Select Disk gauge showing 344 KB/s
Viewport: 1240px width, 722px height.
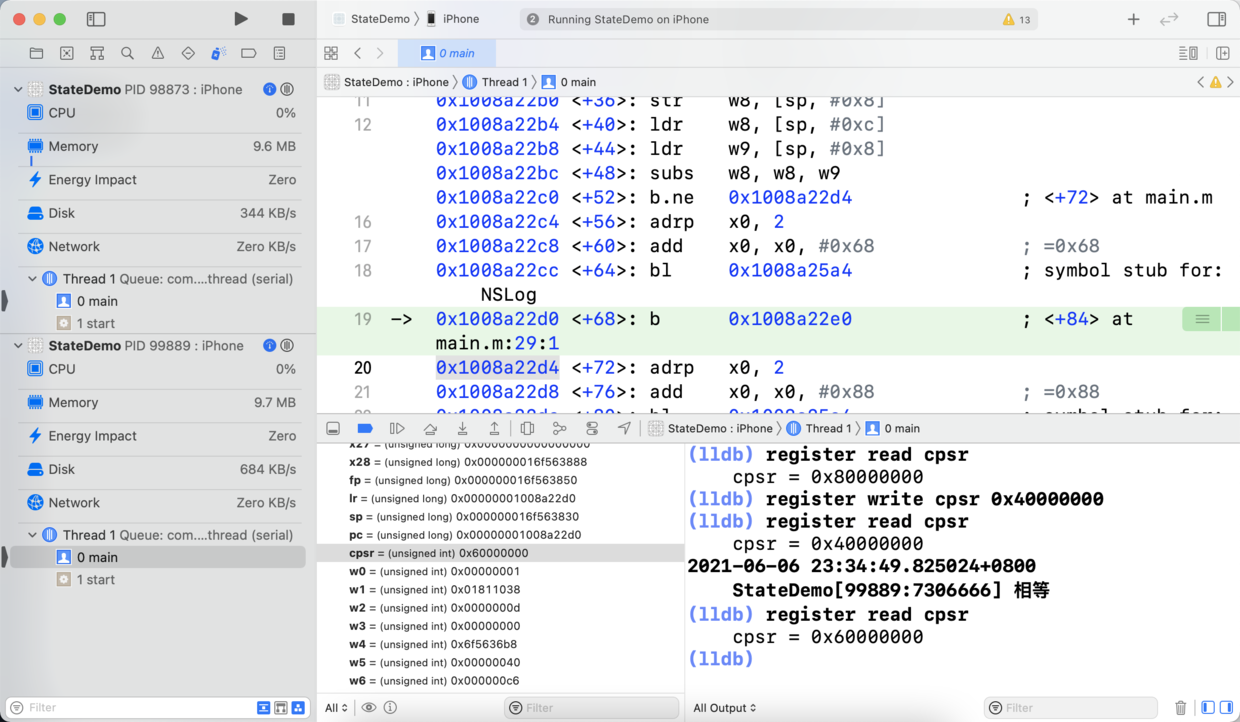point(161,213)
